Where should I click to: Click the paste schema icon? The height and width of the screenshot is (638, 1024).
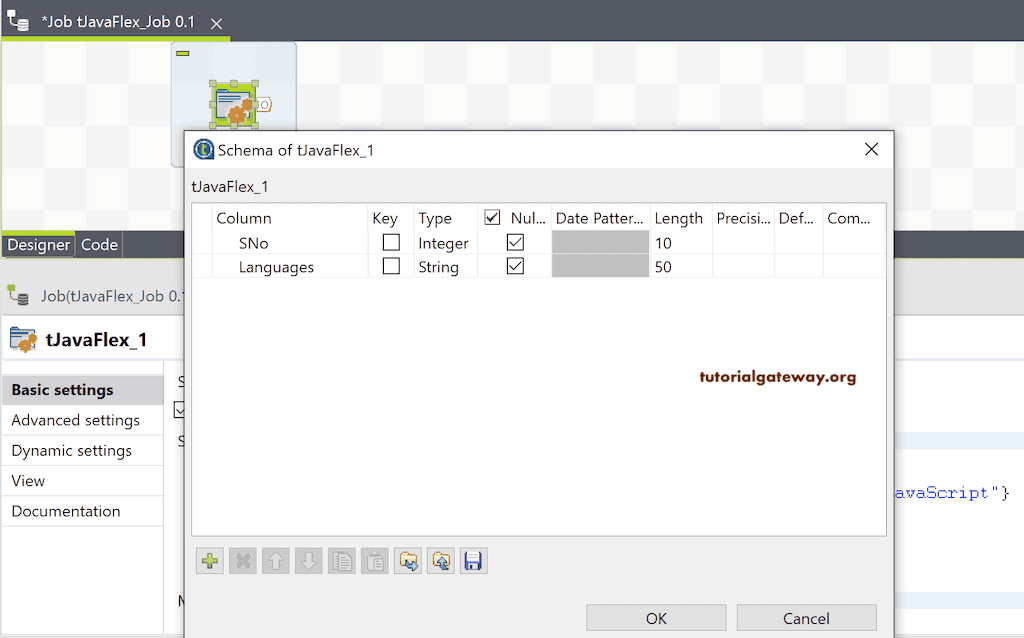tap(374, 560)
